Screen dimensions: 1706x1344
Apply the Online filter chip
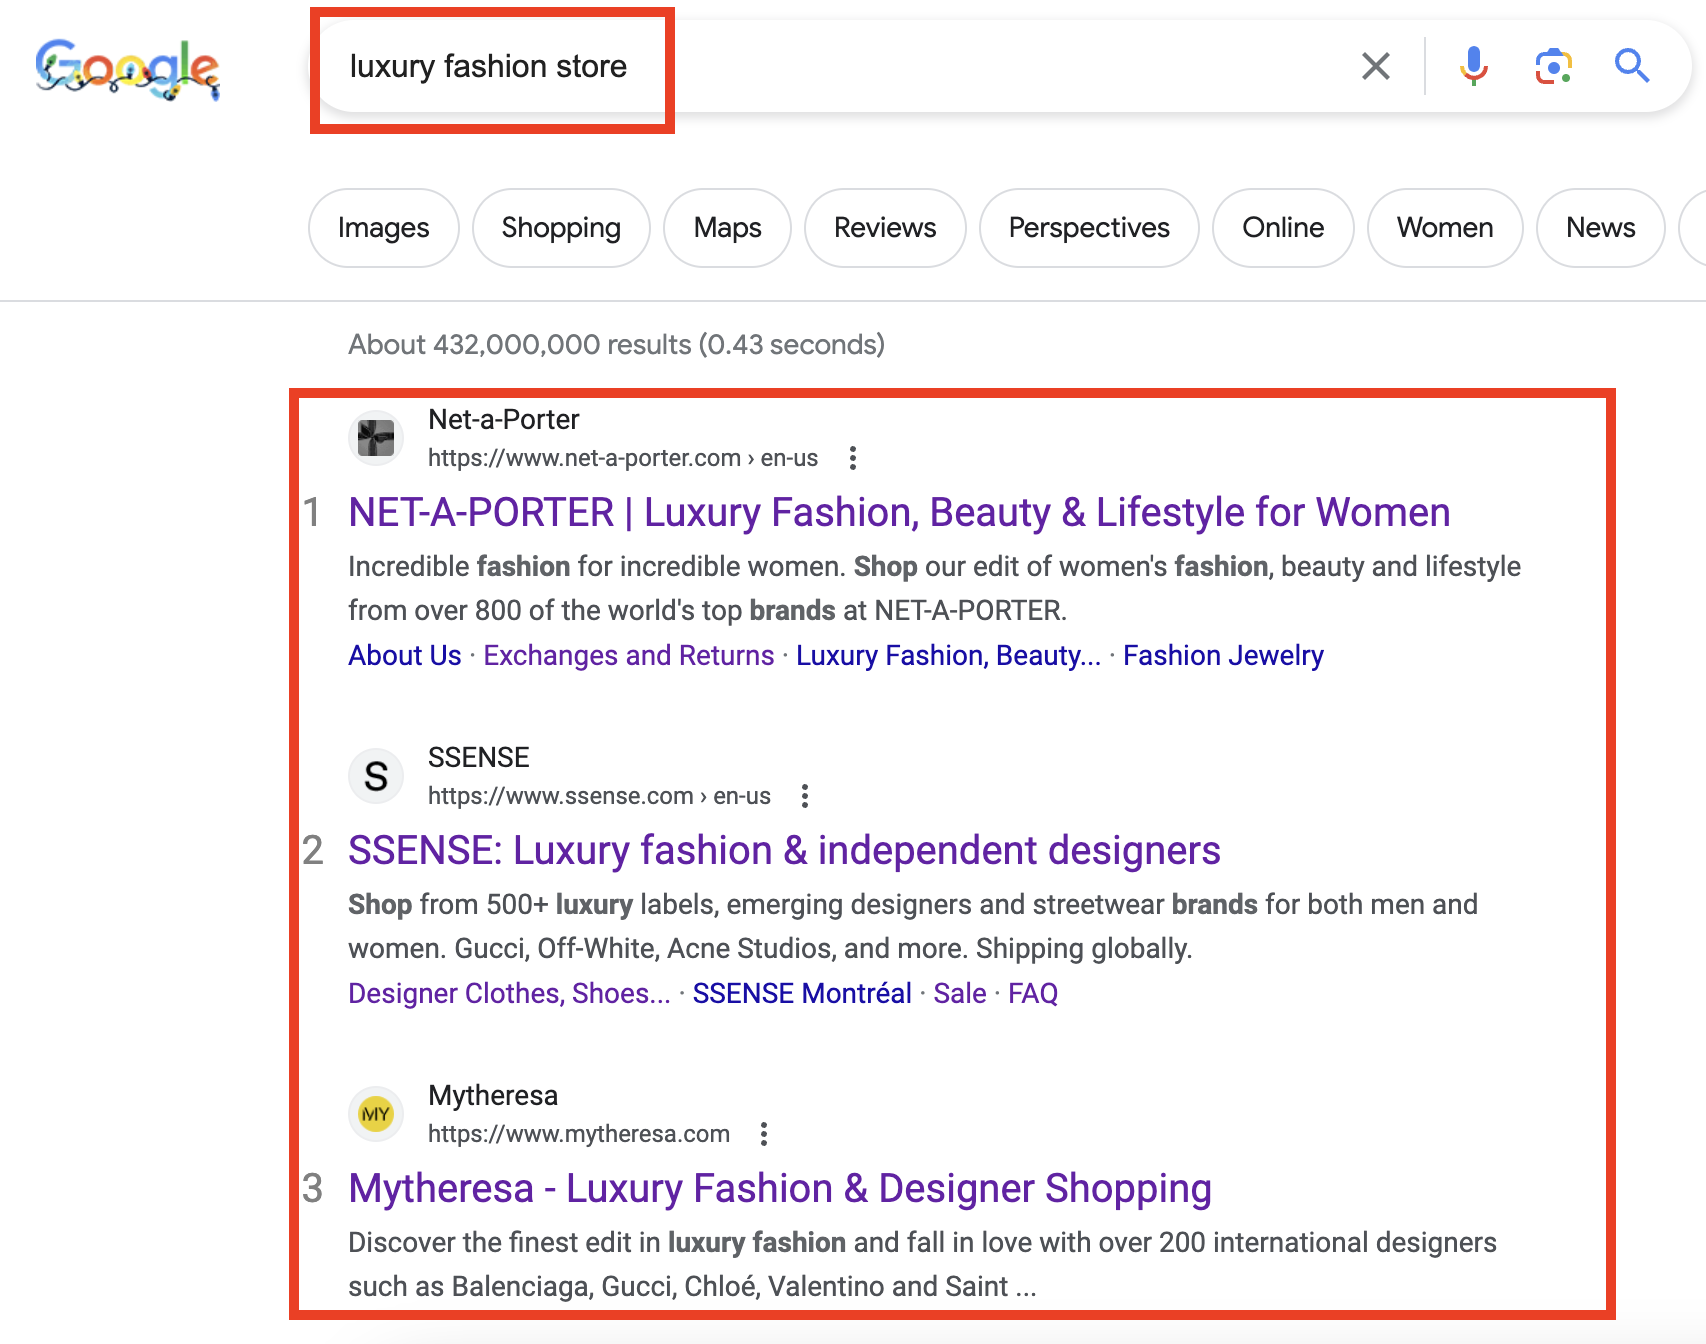(1283, 228)
